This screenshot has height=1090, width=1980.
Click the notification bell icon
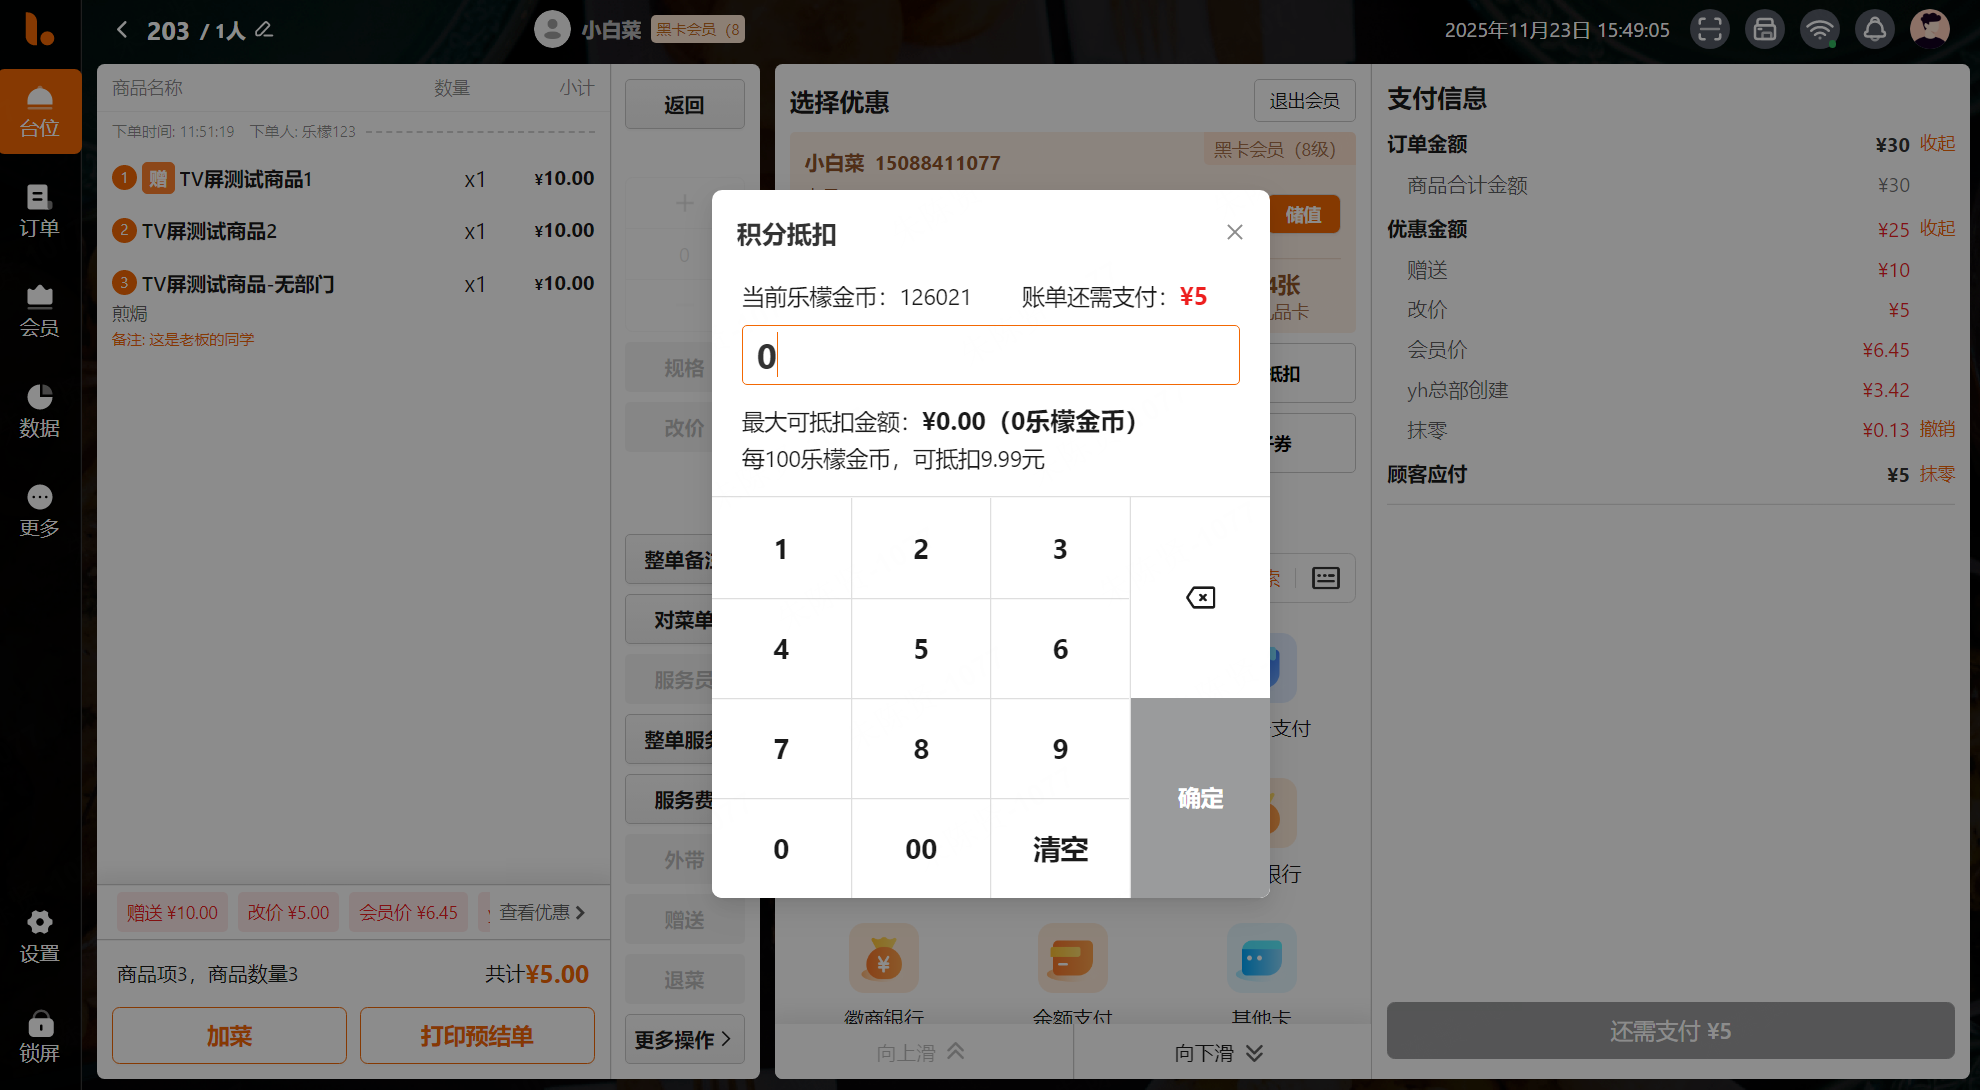1875,30
